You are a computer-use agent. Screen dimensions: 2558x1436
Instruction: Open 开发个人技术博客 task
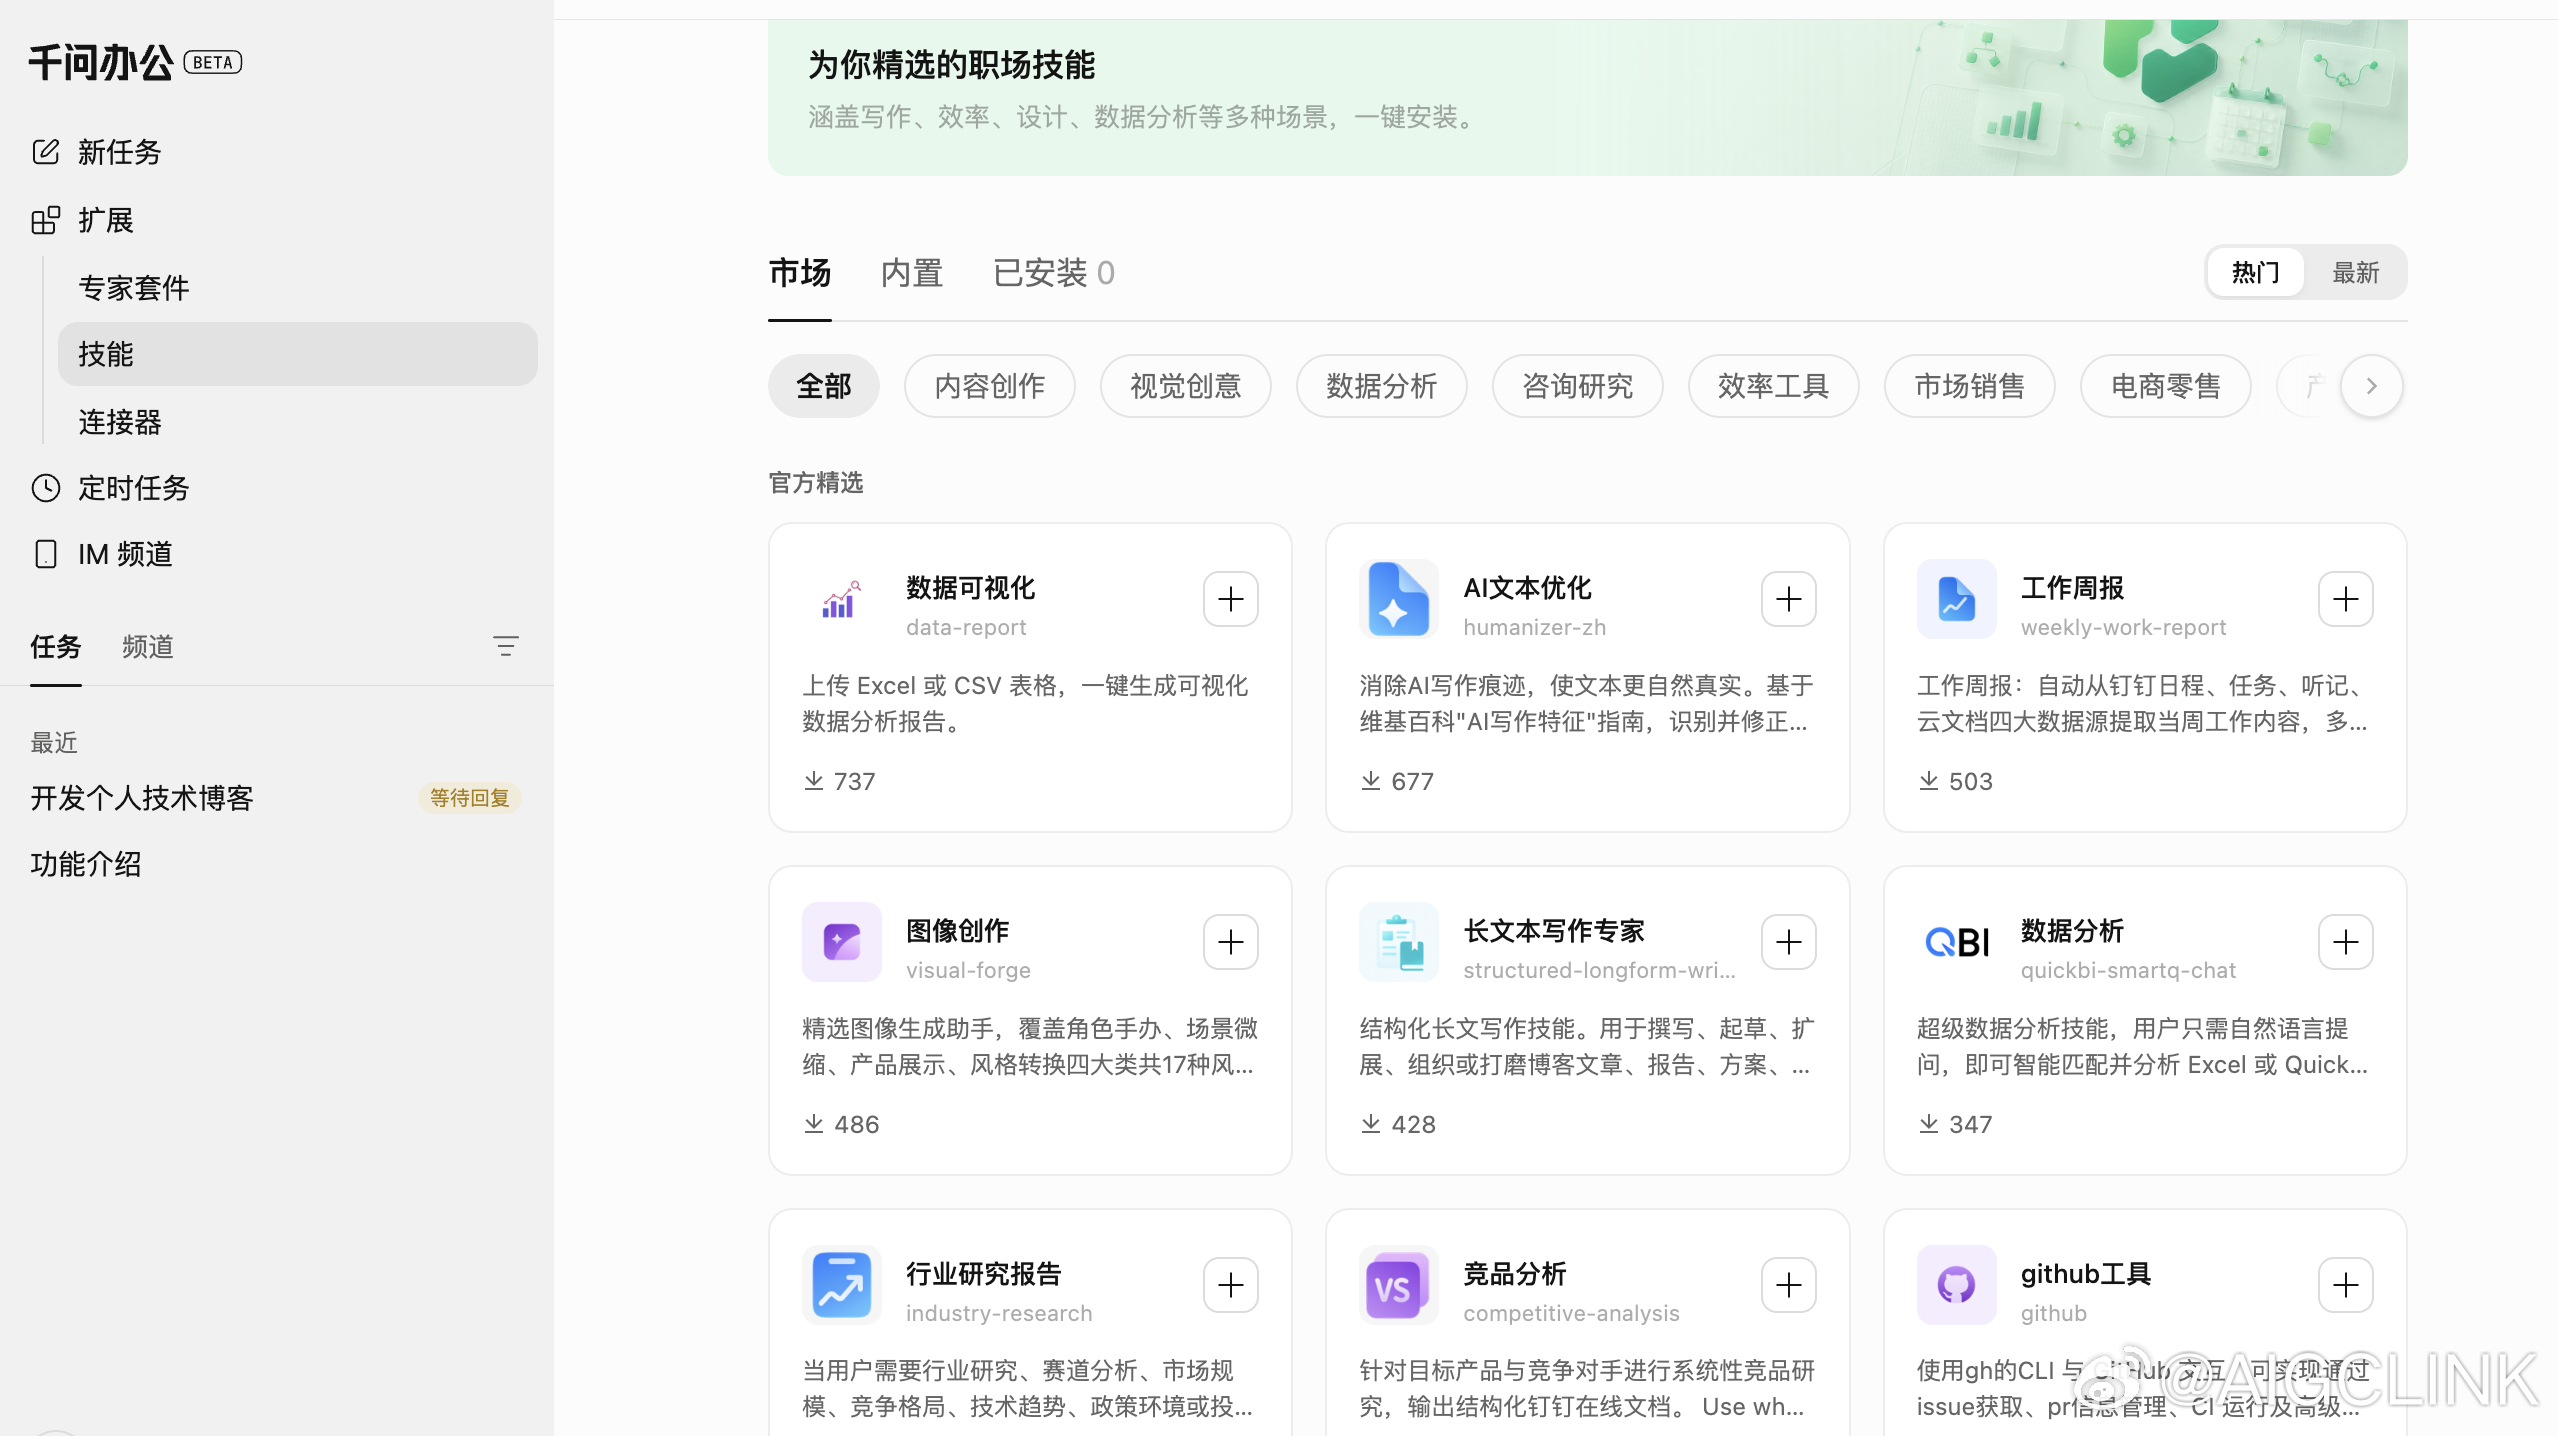click(x=142, y=798)
